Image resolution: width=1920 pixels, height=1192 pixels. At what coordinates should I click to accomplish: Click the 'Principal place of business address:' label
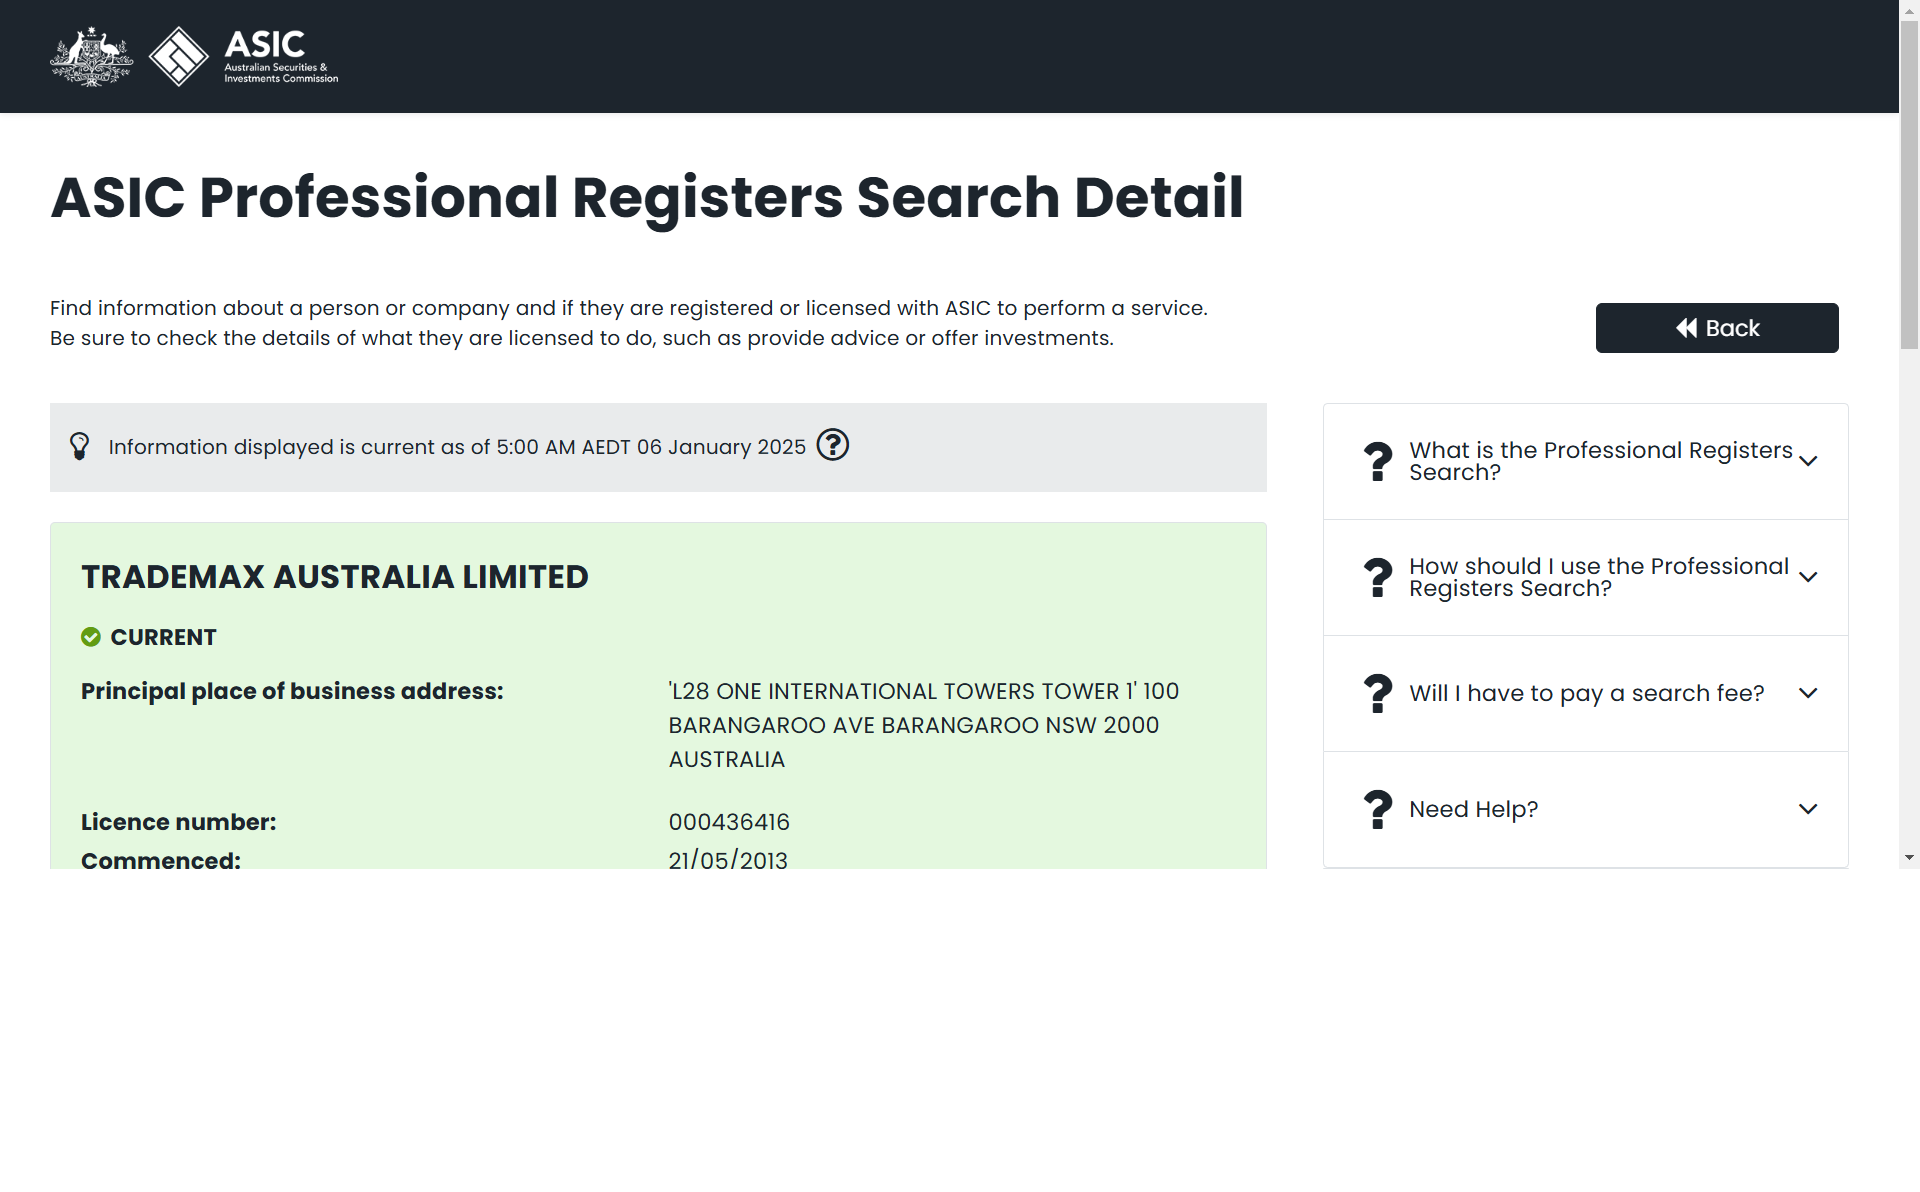coord(292,691)
